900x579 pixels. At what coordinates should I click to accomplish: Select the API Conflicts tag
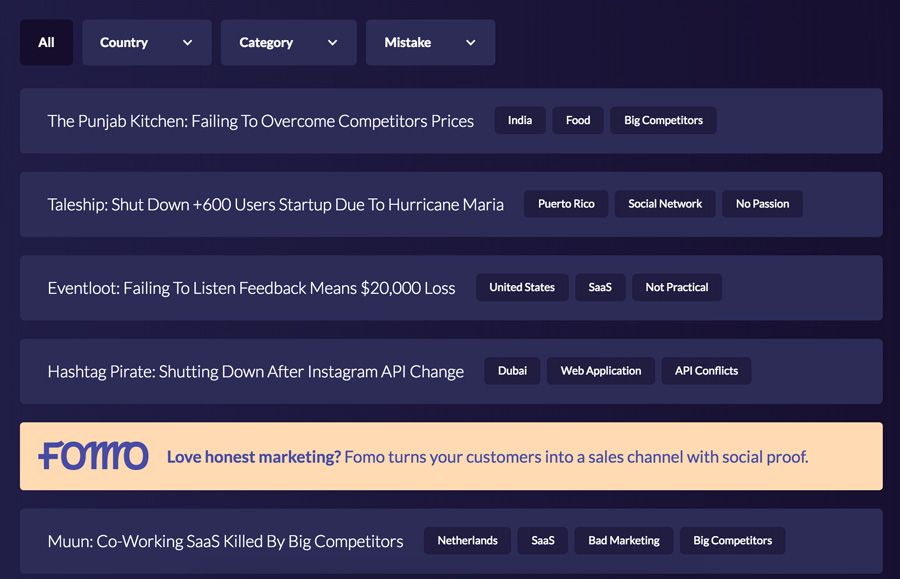(x=707, y=371)
